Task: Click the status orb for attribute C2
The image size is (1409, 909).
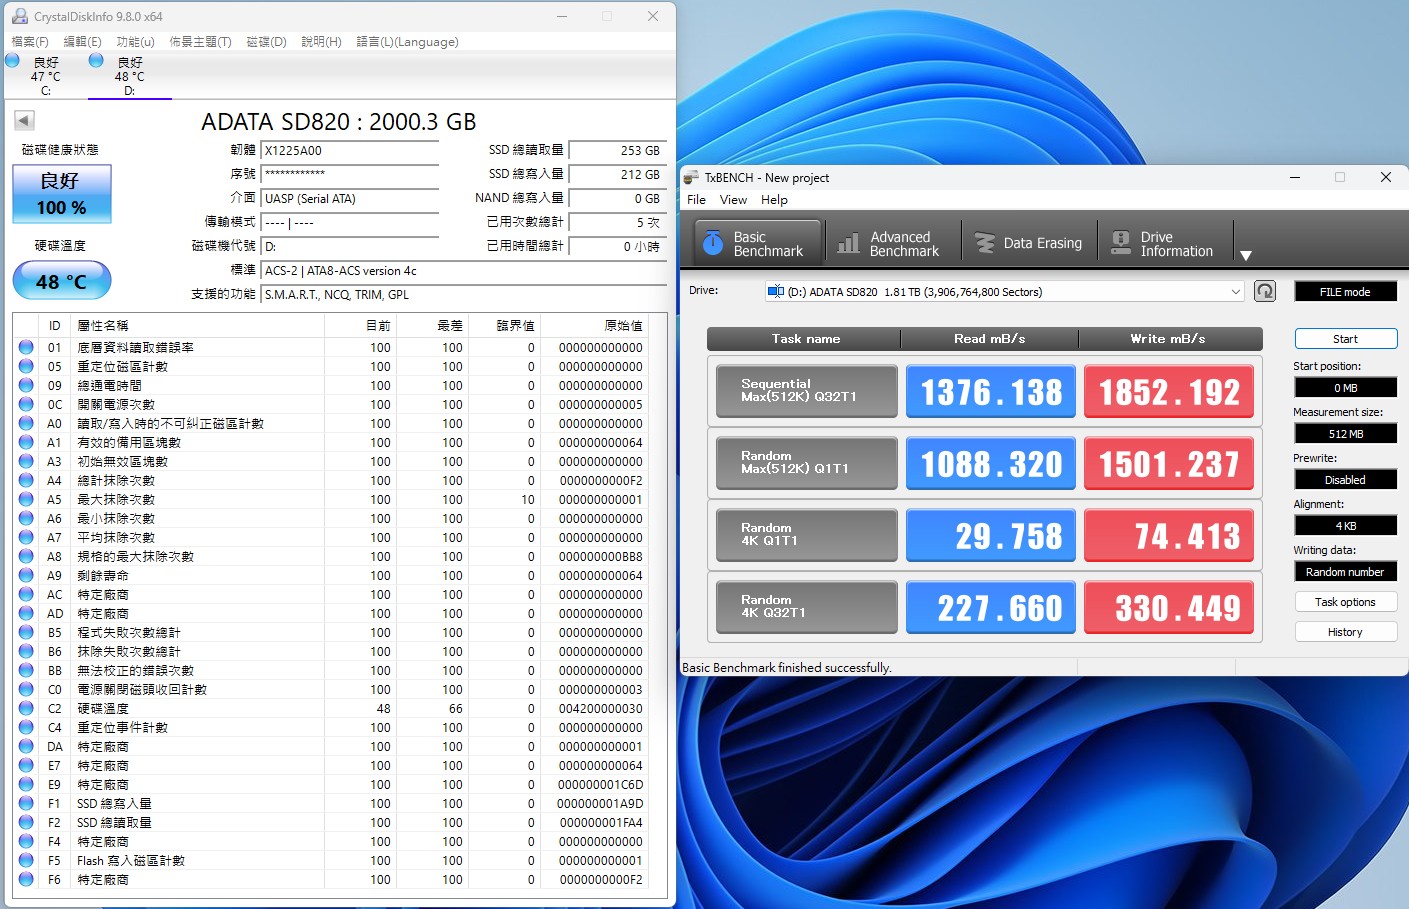Action: click(26, 708)
